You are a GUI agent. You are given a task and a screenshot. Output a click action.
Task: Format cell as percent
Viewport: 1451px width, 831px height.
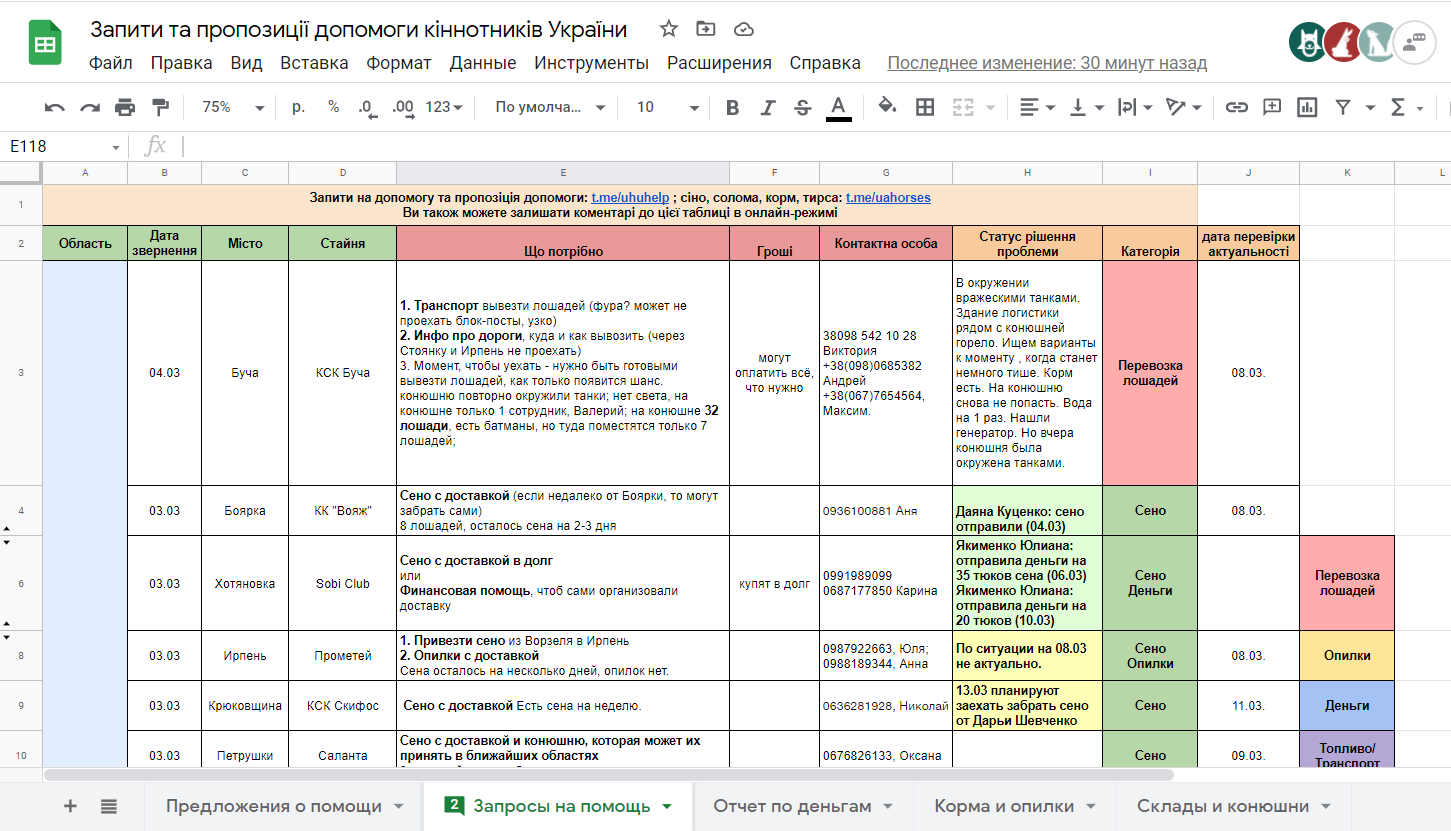333,107
